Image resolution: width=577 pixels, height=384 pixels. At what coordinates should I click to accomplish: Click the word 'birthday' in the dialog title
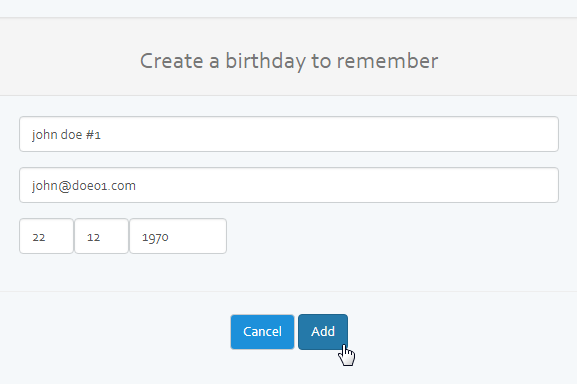[x=265, y=61]
